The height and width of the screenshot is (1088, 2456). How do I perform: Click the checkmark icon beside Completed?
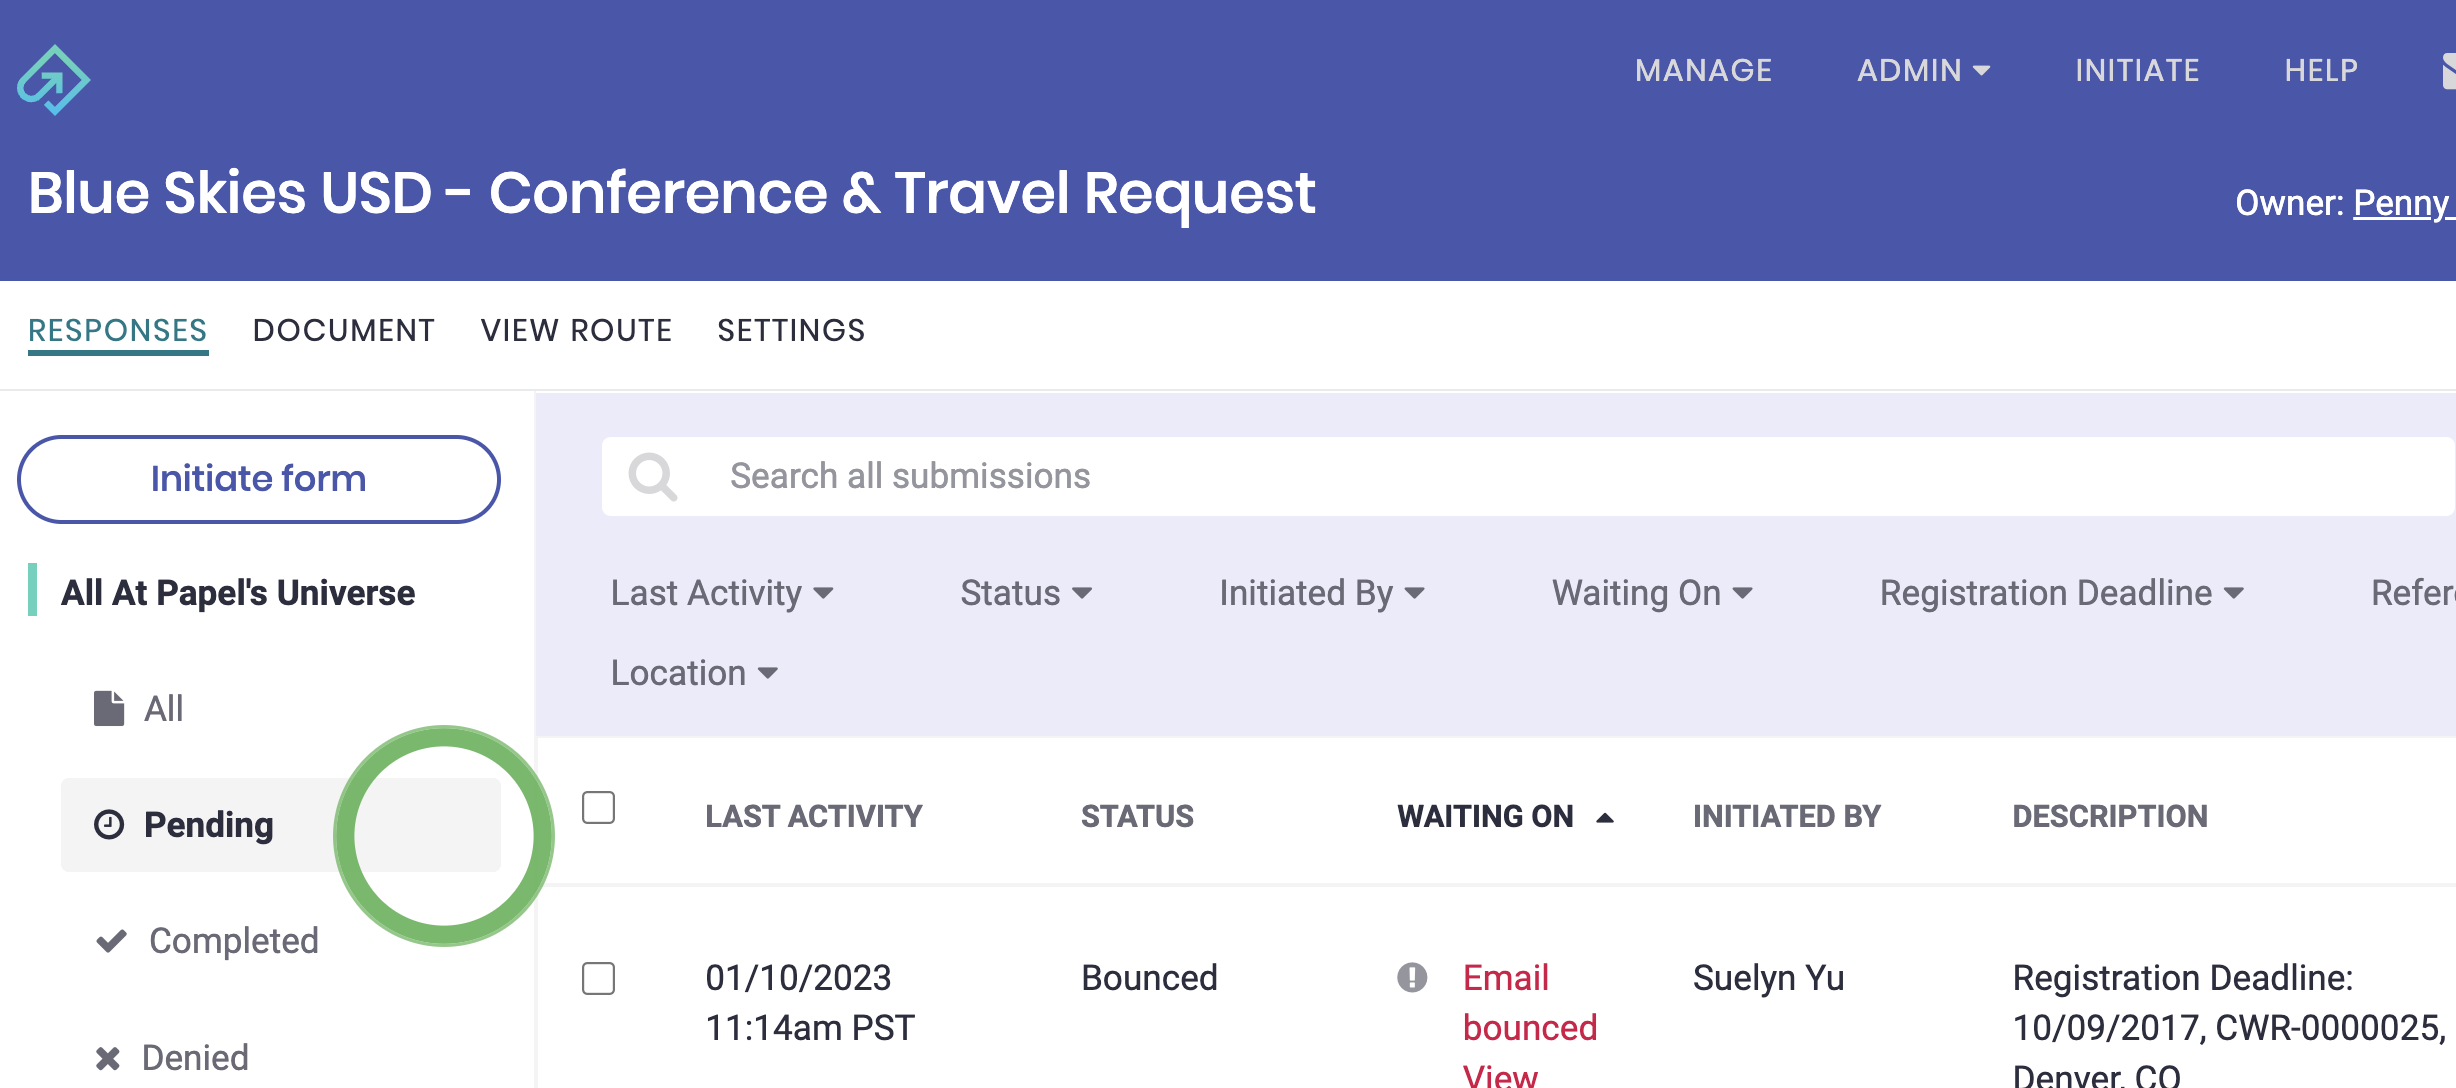(111, 941)
